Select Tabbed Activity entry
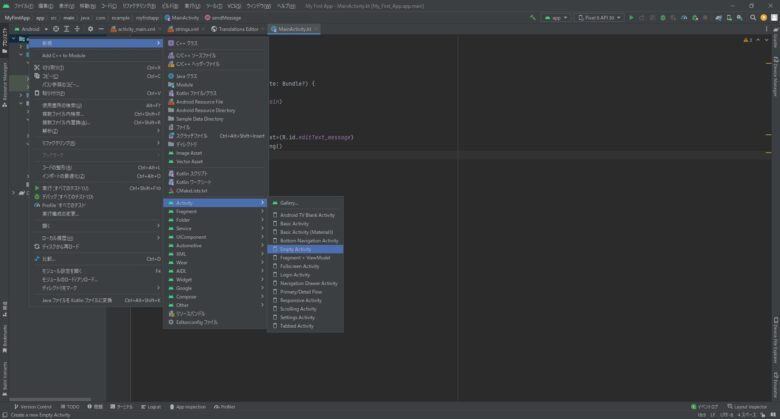This screenshot has width=780, height=419. (x=305, y=326)
